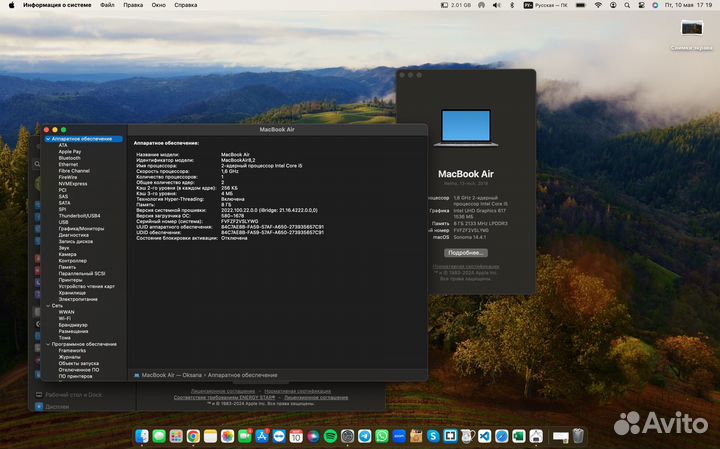
Task: Select Wi-Fi under Сеть
Action: (x=64, y=318)
